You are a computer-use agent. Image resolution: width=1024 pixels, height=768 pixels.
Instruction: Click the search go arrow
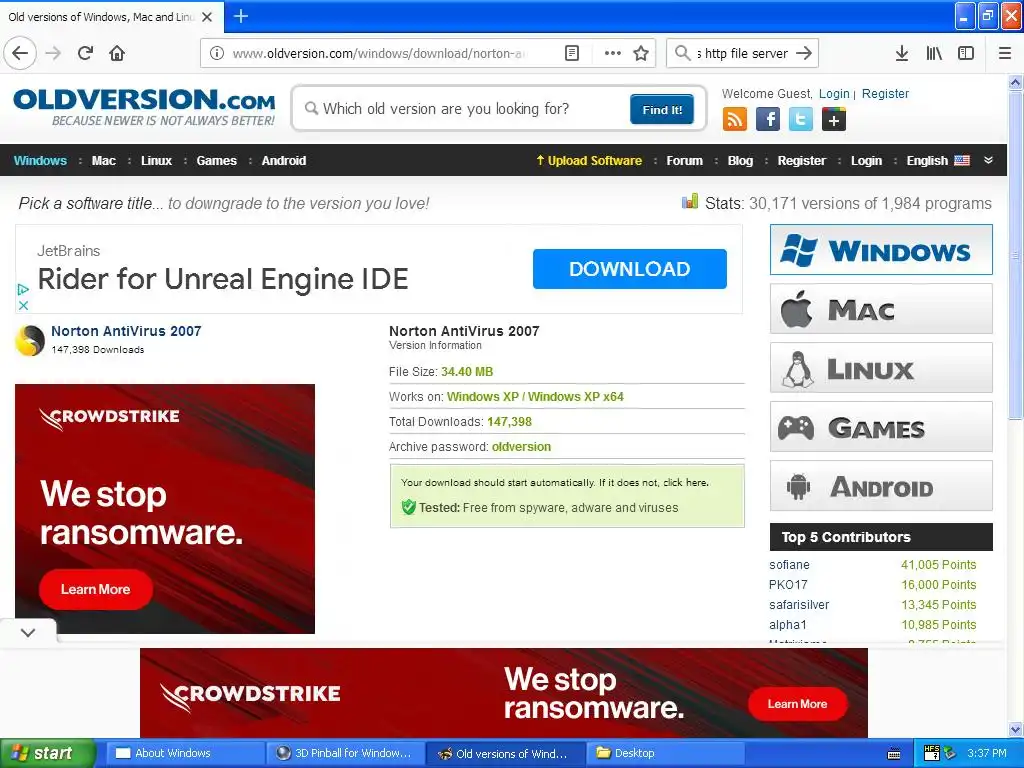point(804,53)
